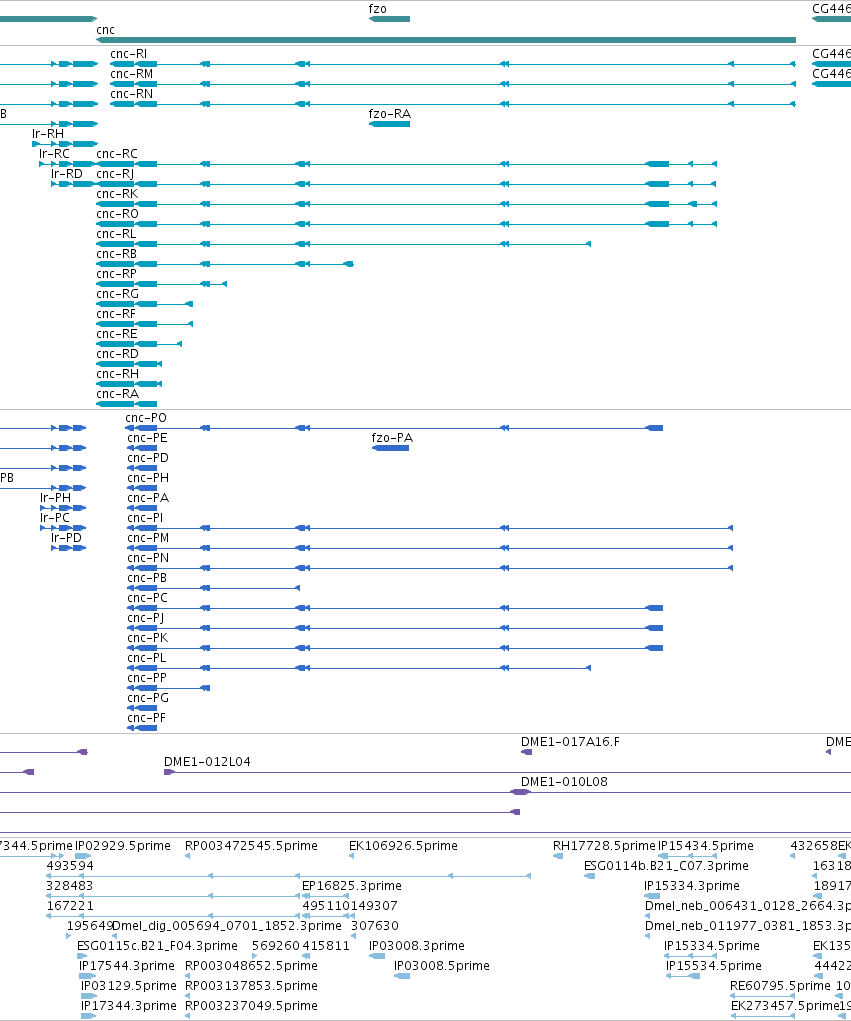Select the 328483 EST label
The width and height of the screenshot is (851, 1021).
[x=70, y=886]
